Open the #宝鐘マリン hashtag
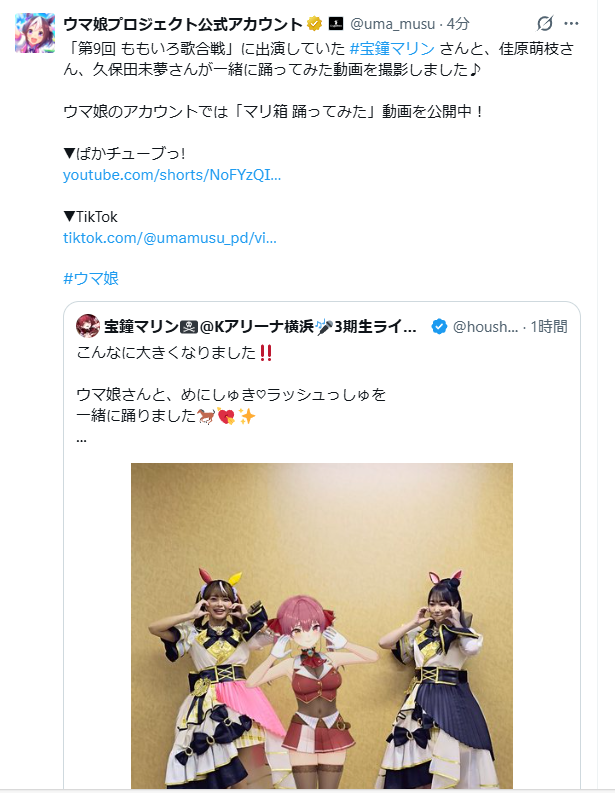The height and width of the screenshot is (793, 615). click(x=392, y=49)
